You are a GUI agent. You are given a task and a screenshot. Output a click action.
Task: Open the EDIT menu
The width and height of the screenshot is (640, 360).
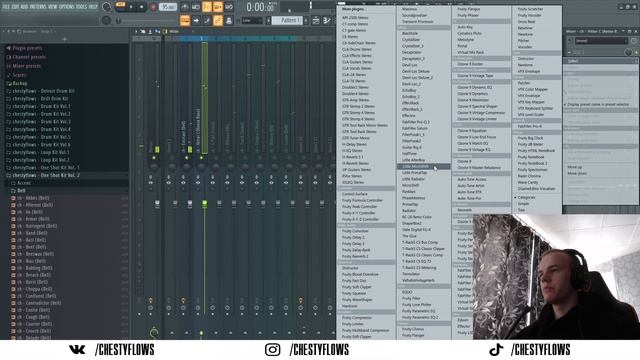[16, 7]
